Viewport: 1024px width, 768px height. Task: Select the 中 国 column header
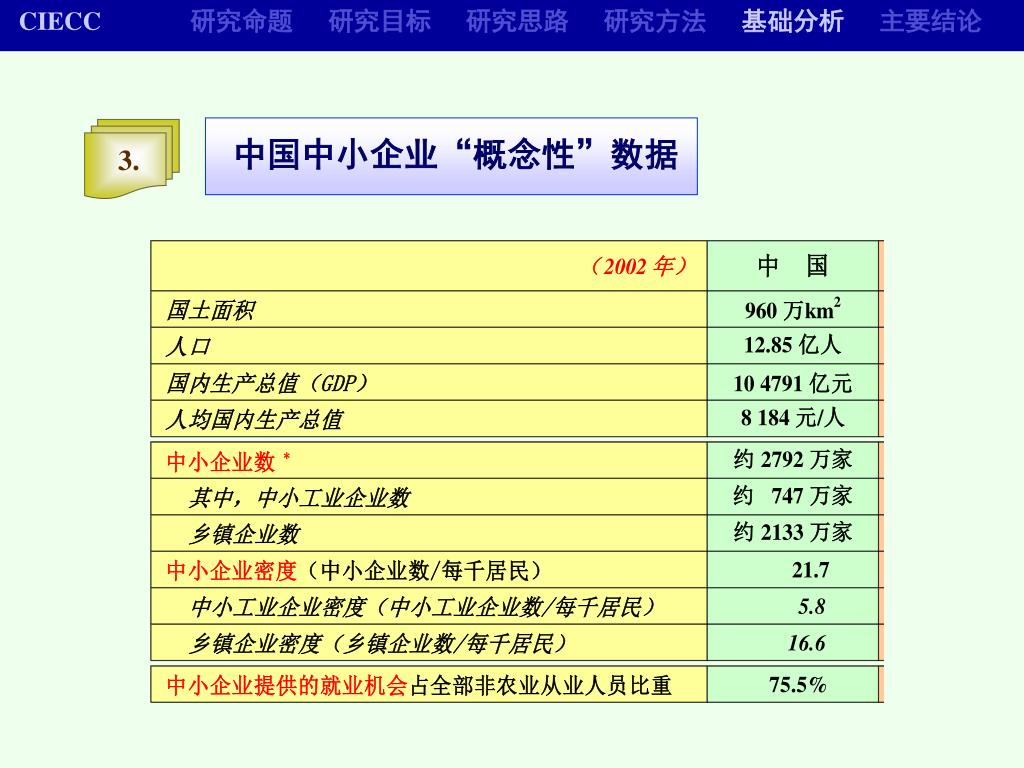pyautogui.click(x=793, y=266)
